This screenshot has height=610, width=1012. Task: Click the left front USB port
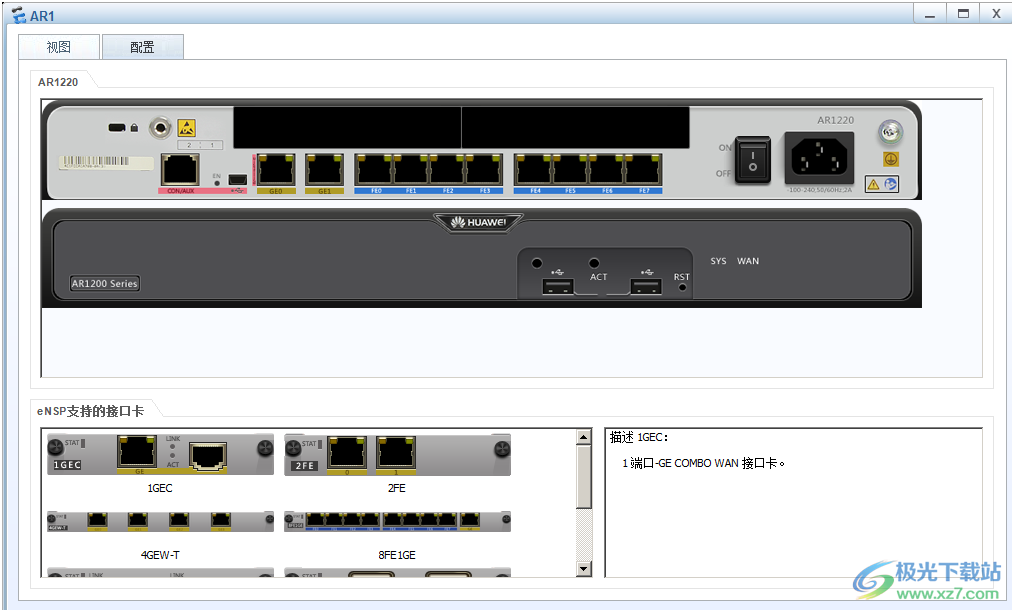[x=558, y=287]
